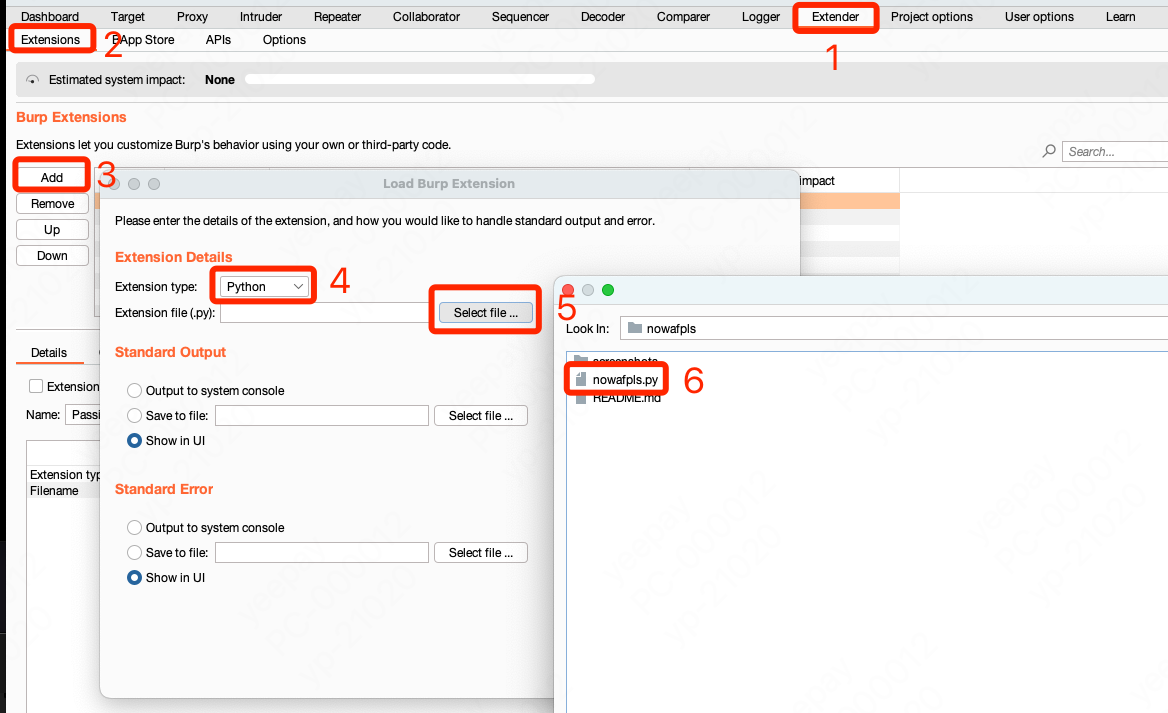
Task: Select Standard Output 'Output to system console' option
Action: pyautogui.click(x=134, y=391)
